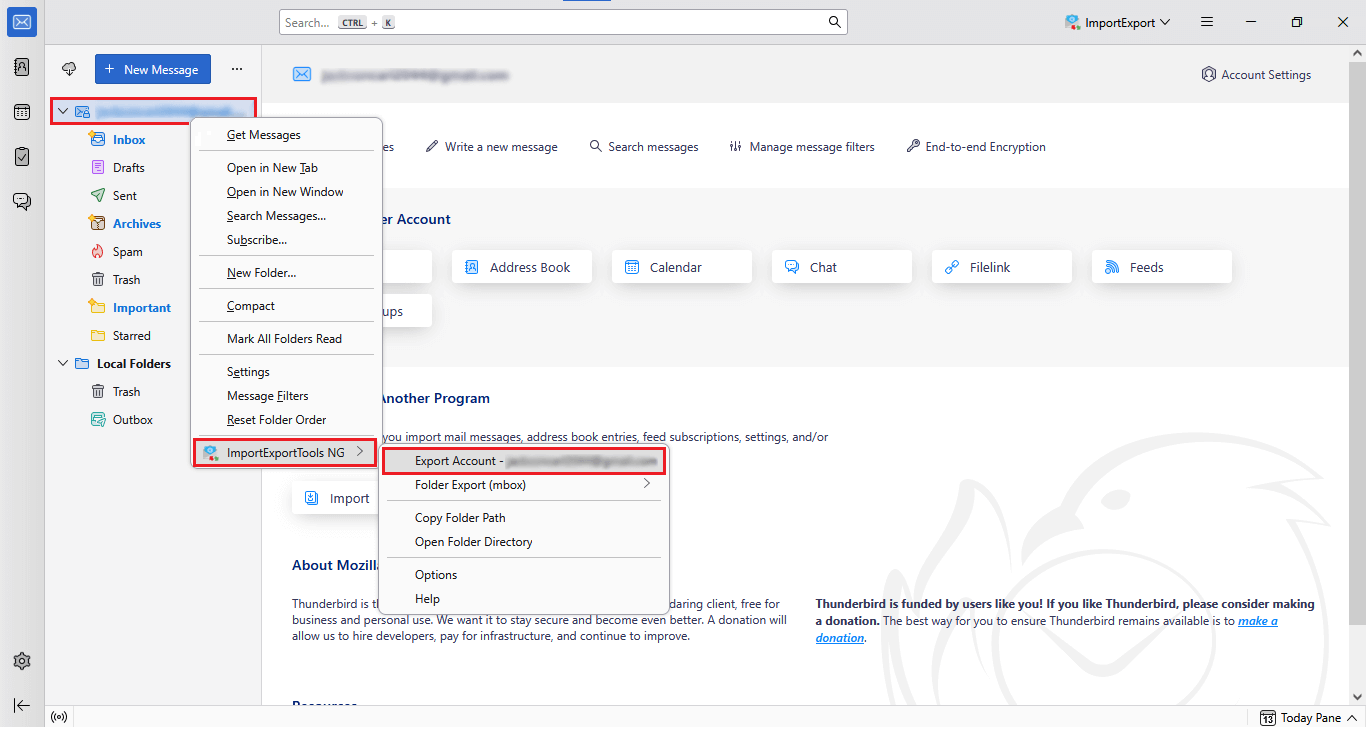Screen dimensions: 1366x729
Task: Open the Chat space icon
Action: [x=21, y=201]
